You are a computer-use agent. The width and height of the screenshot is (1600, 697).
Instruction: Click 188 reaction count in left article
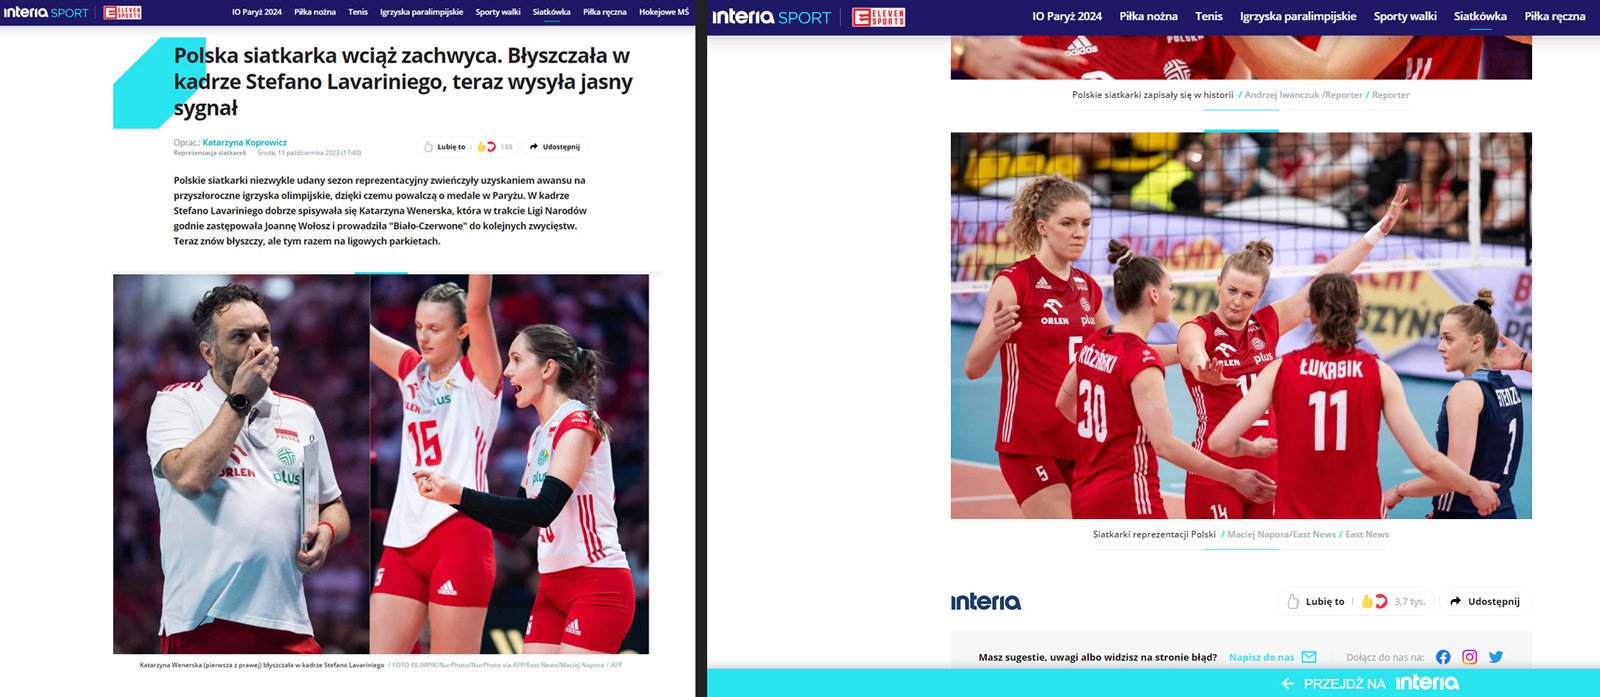(x=507, y=147)
